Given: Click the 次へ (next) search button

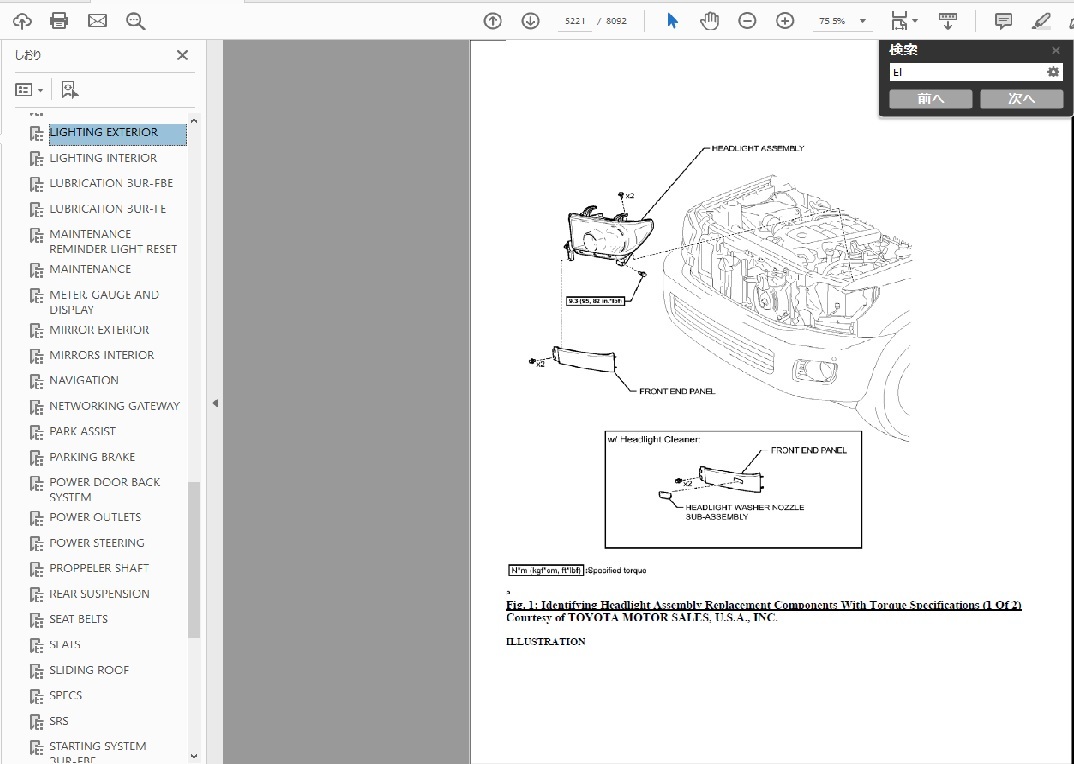Looking at the screenshot, I should pos(1021,98).
